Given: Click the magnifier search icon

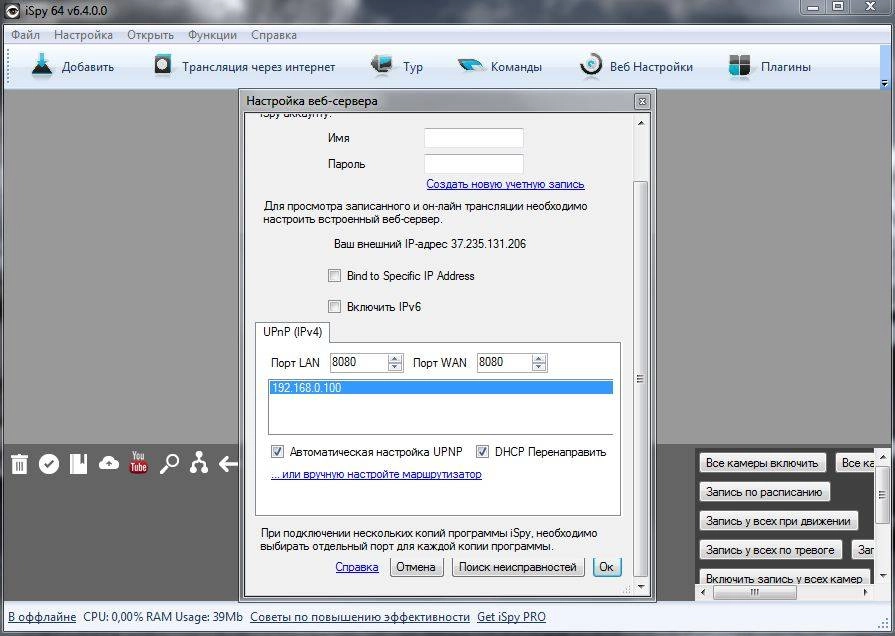Looking at the screenshot, I should pos(169,464).
